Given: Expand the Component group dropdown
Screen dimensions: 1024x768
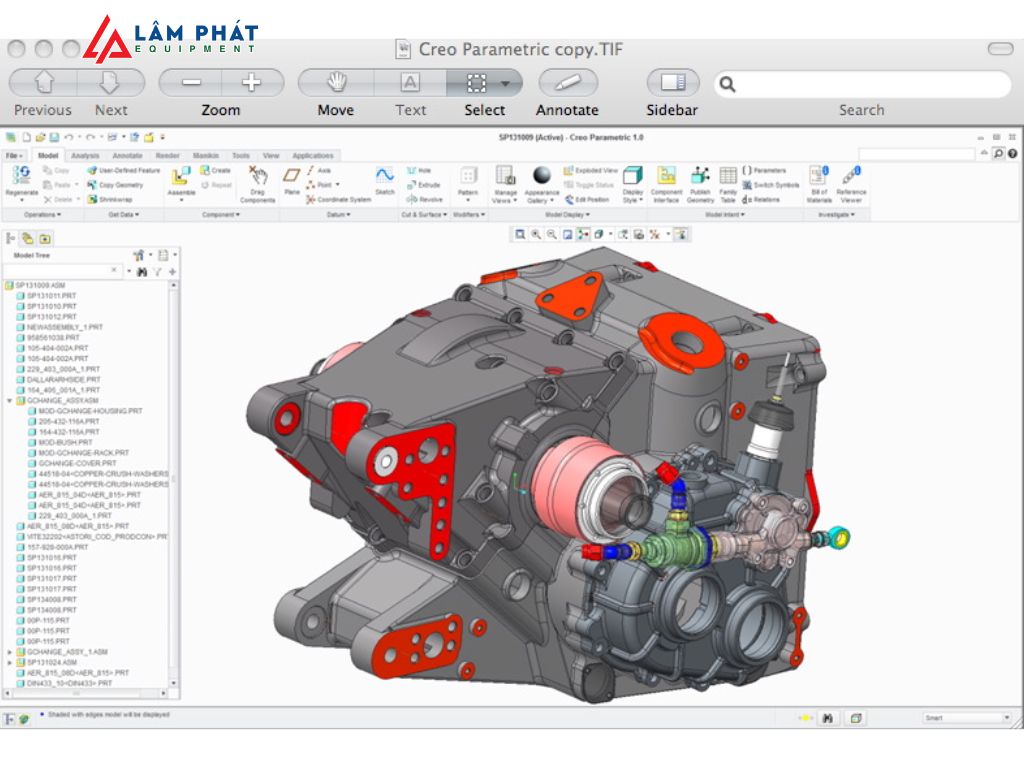Looking at the screenshot, I should coord(221,215).
